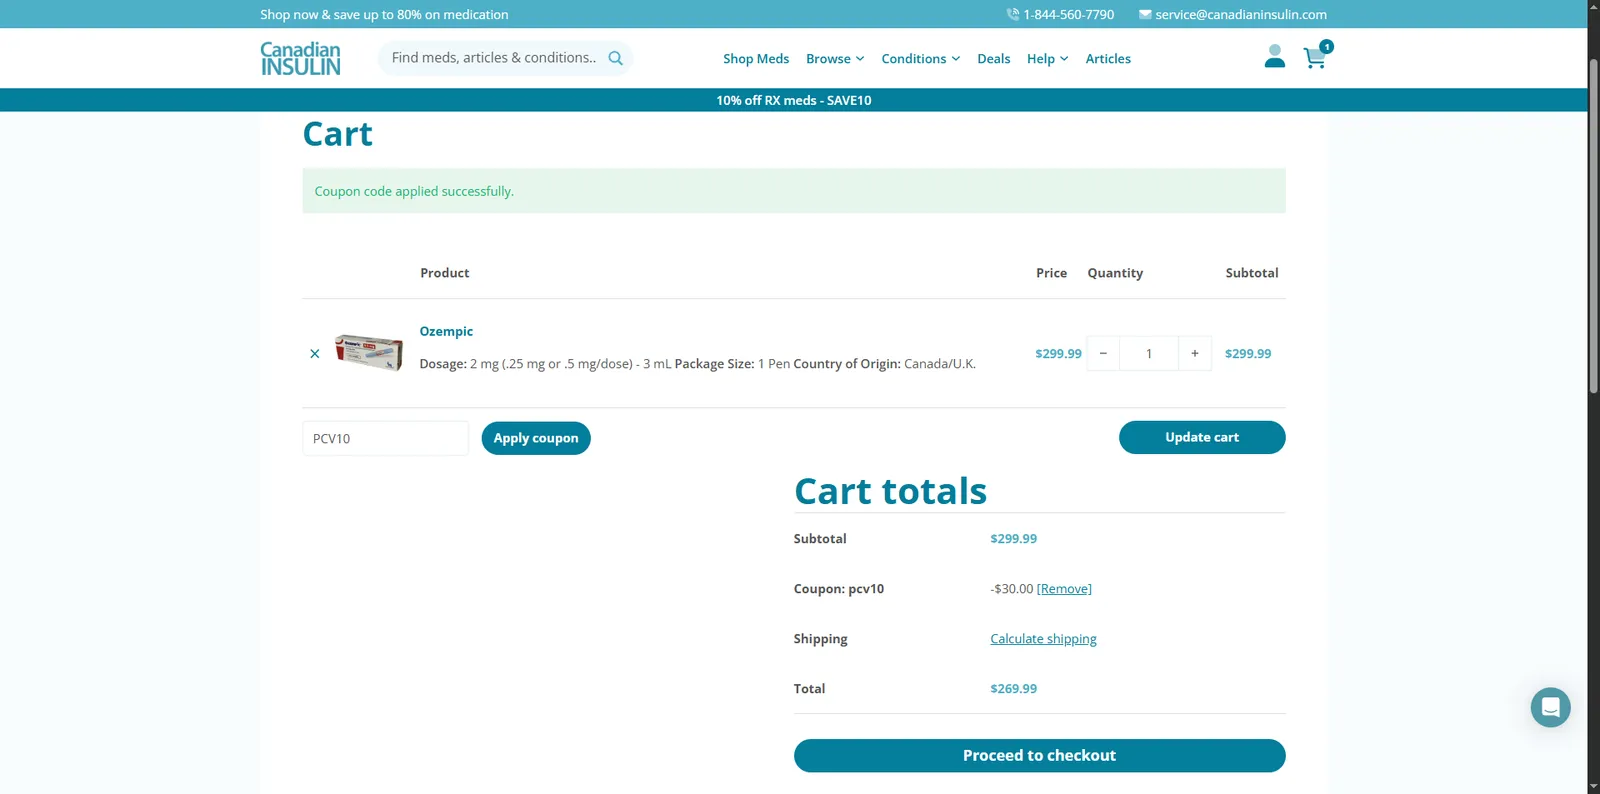Click the Ozempic quantity input box
Image resolution: width=1600 pixels, height=794 pixels.
coord(1149,353)
